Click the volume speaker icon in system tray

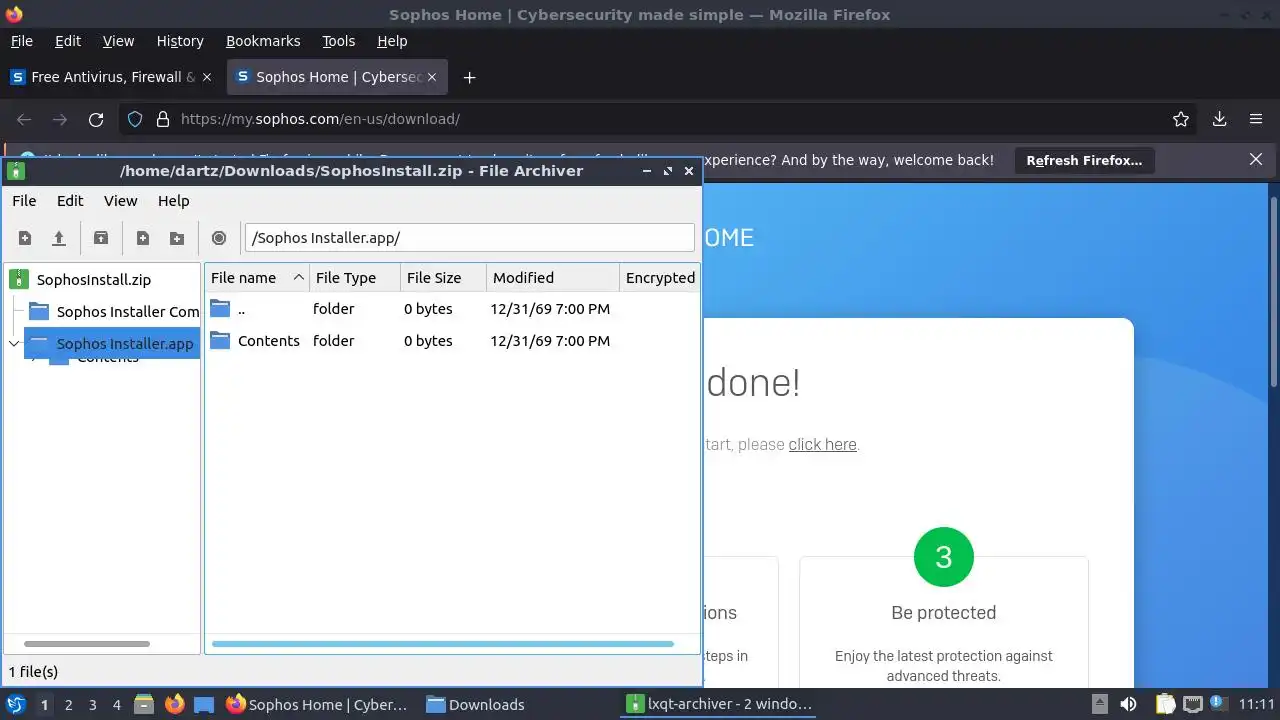(x=1128, y=704)
